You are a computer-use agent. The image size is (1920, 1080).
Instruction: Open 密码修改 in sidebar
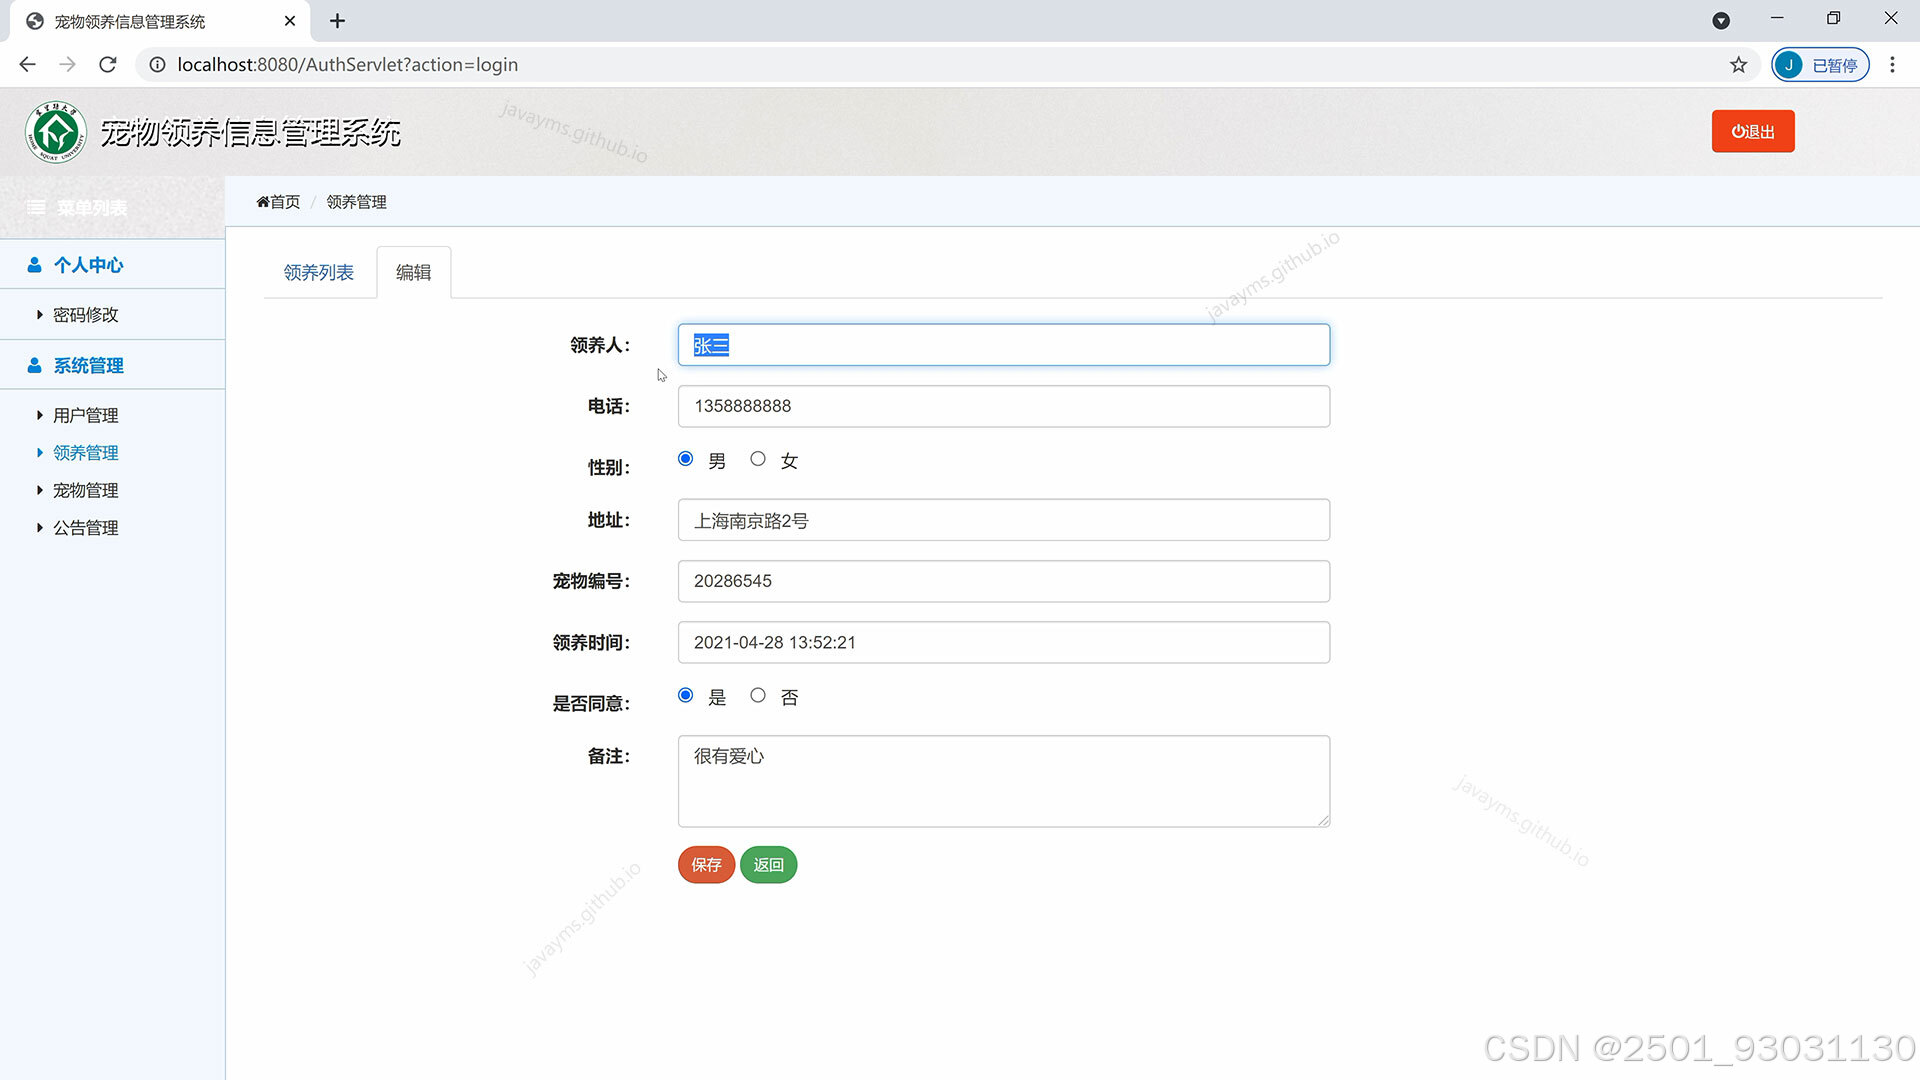pyautogui.click(x=85, y=315)
